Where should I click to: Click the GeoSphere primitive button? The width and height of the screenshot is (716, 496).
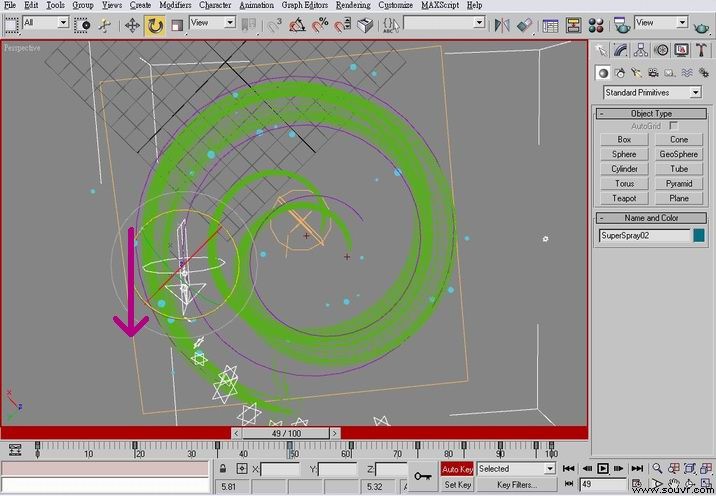pyautogui.click(x=679, y=154)
